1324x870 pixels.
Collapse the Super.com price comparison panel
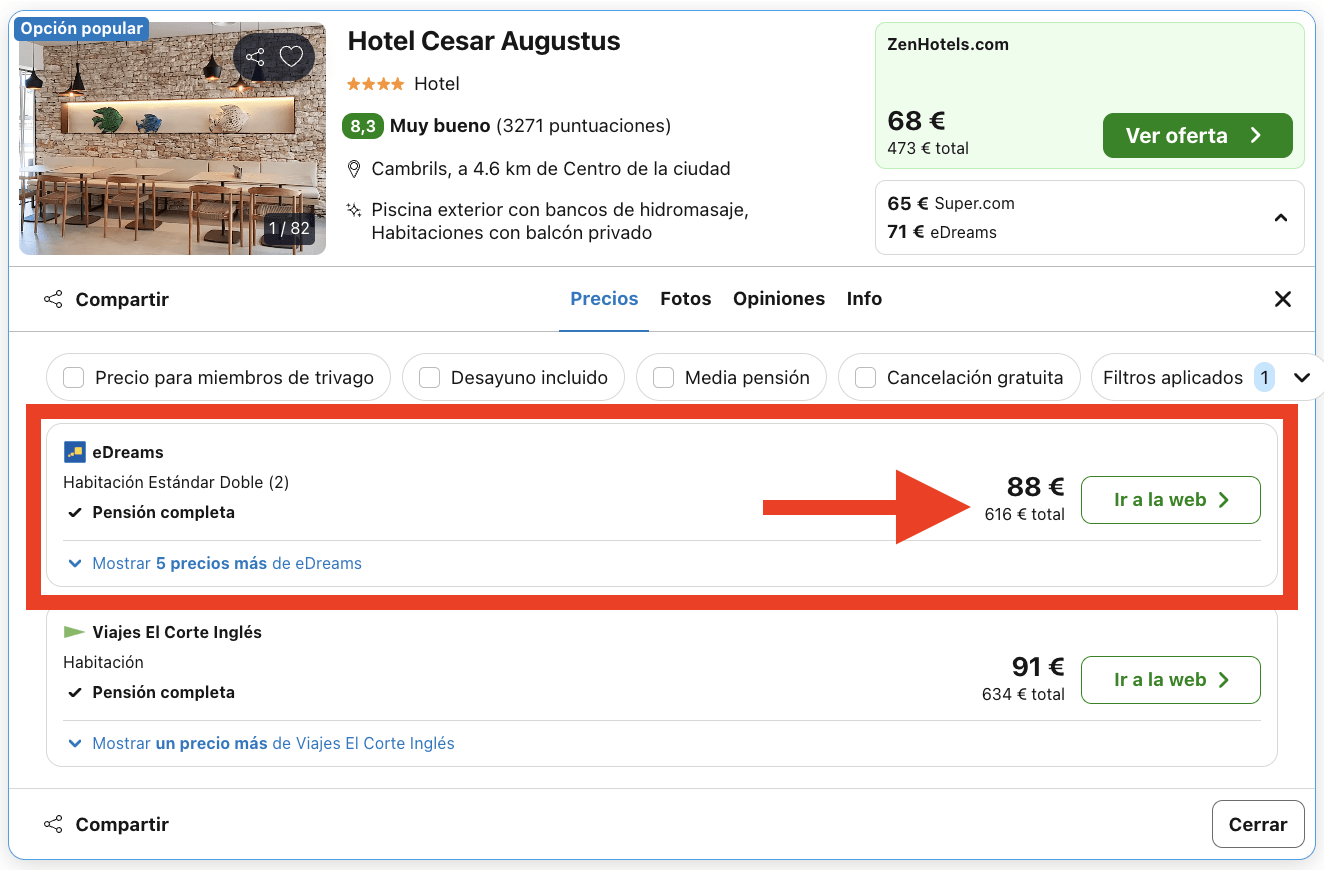[x=1281, y=216]
